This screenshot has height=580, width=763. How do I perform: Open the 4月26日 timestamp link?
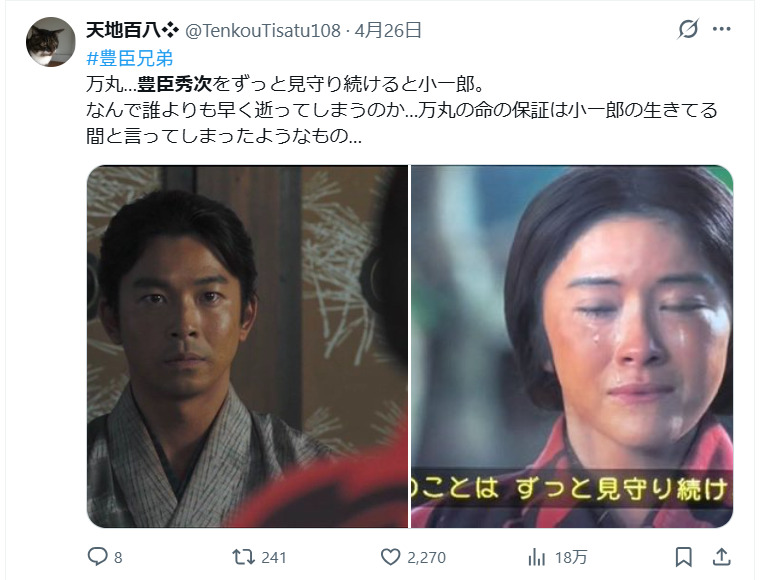388,31
